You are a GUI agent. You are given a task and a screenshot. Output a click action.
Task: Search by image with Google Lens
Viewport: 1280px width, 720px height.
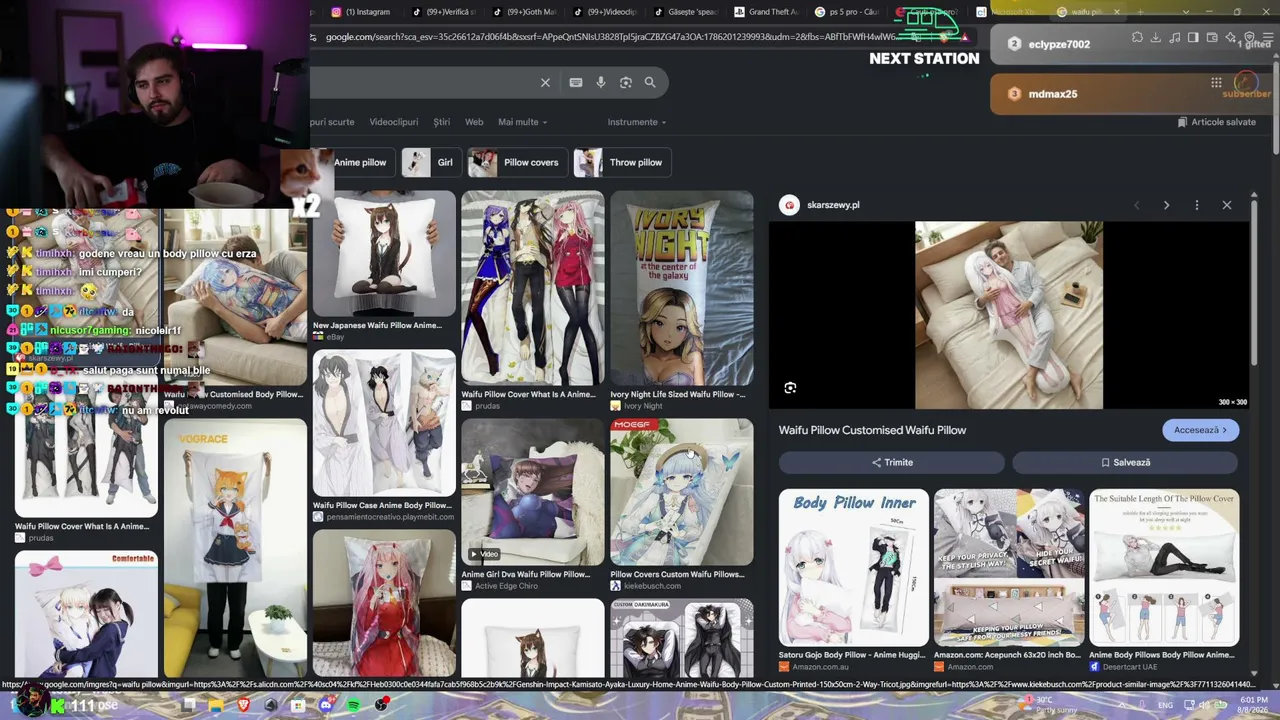tap(626, 82)
